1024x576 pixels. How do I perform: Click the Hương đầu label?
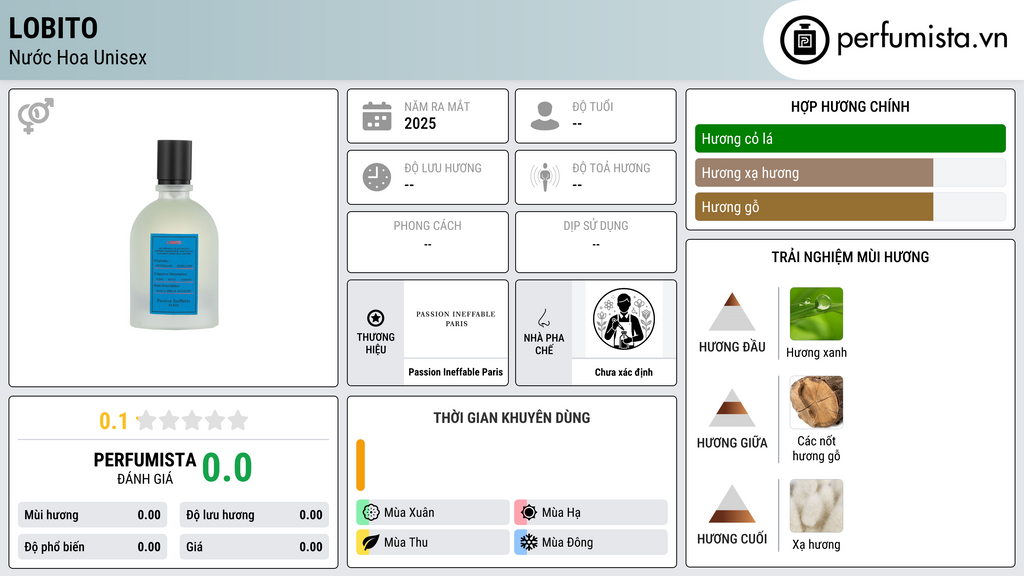coord(732,347)
